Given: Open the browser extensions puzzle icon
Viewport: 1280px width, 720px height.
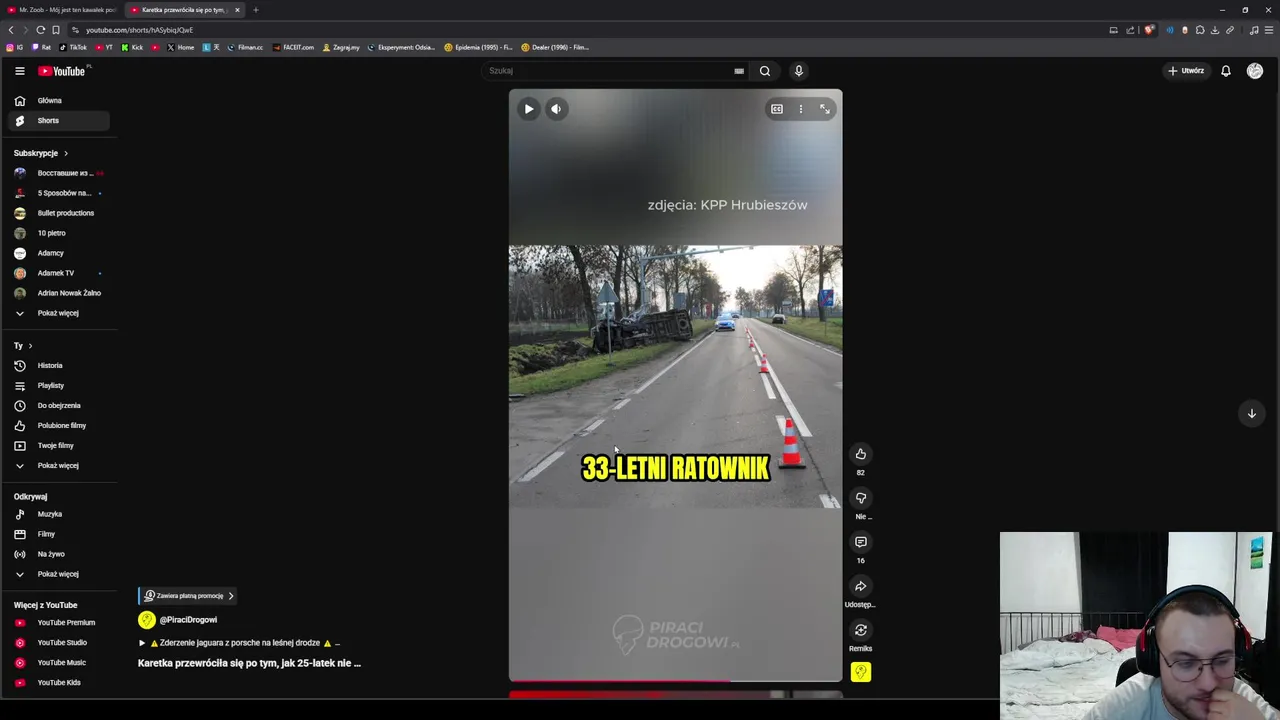Looking at the screenshot, I should [1200, 30].
